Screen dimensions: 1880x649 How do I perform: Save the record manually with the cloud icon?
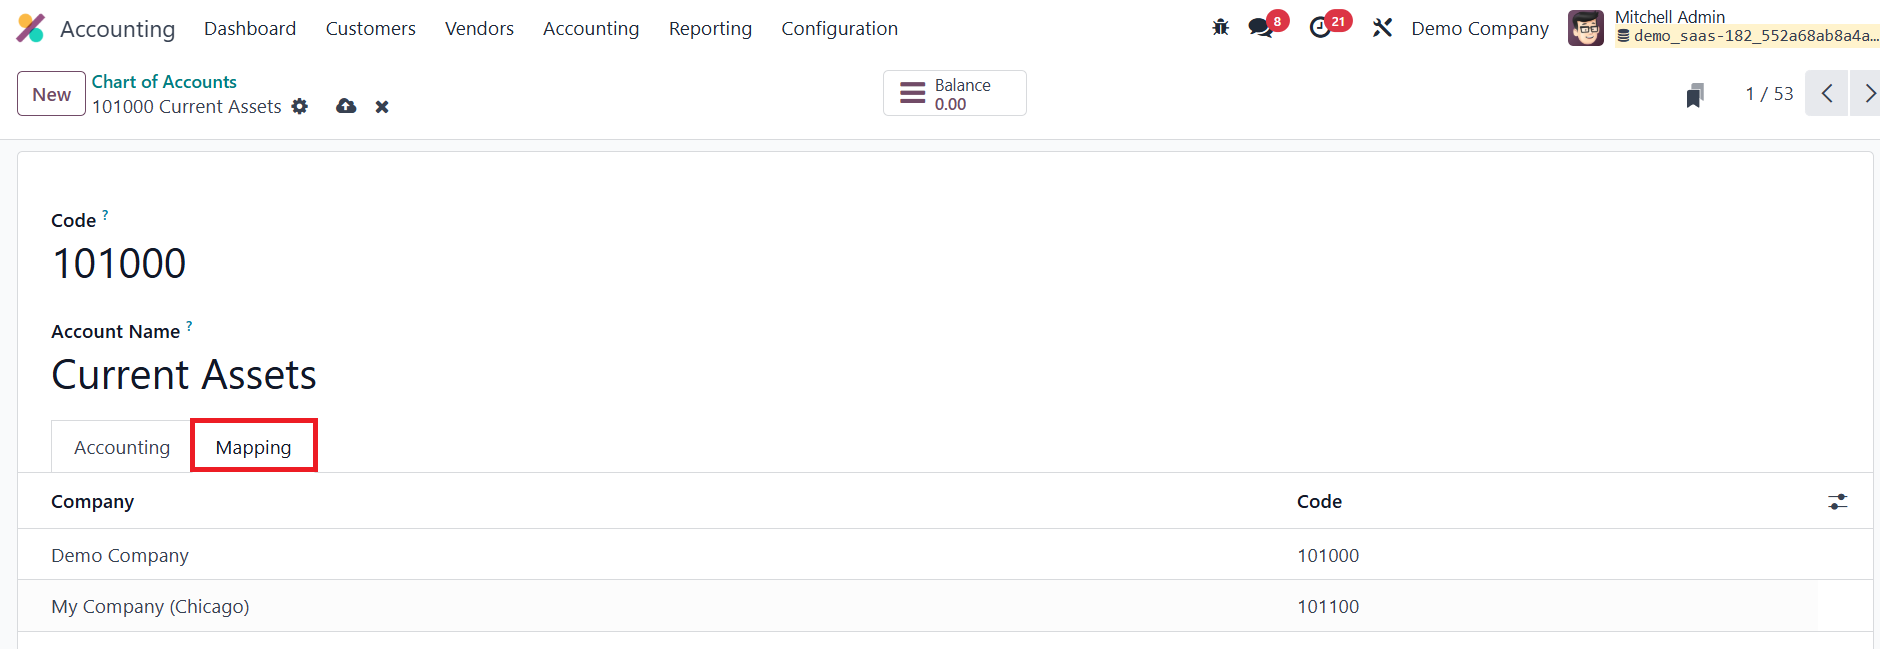coord(346,107)
